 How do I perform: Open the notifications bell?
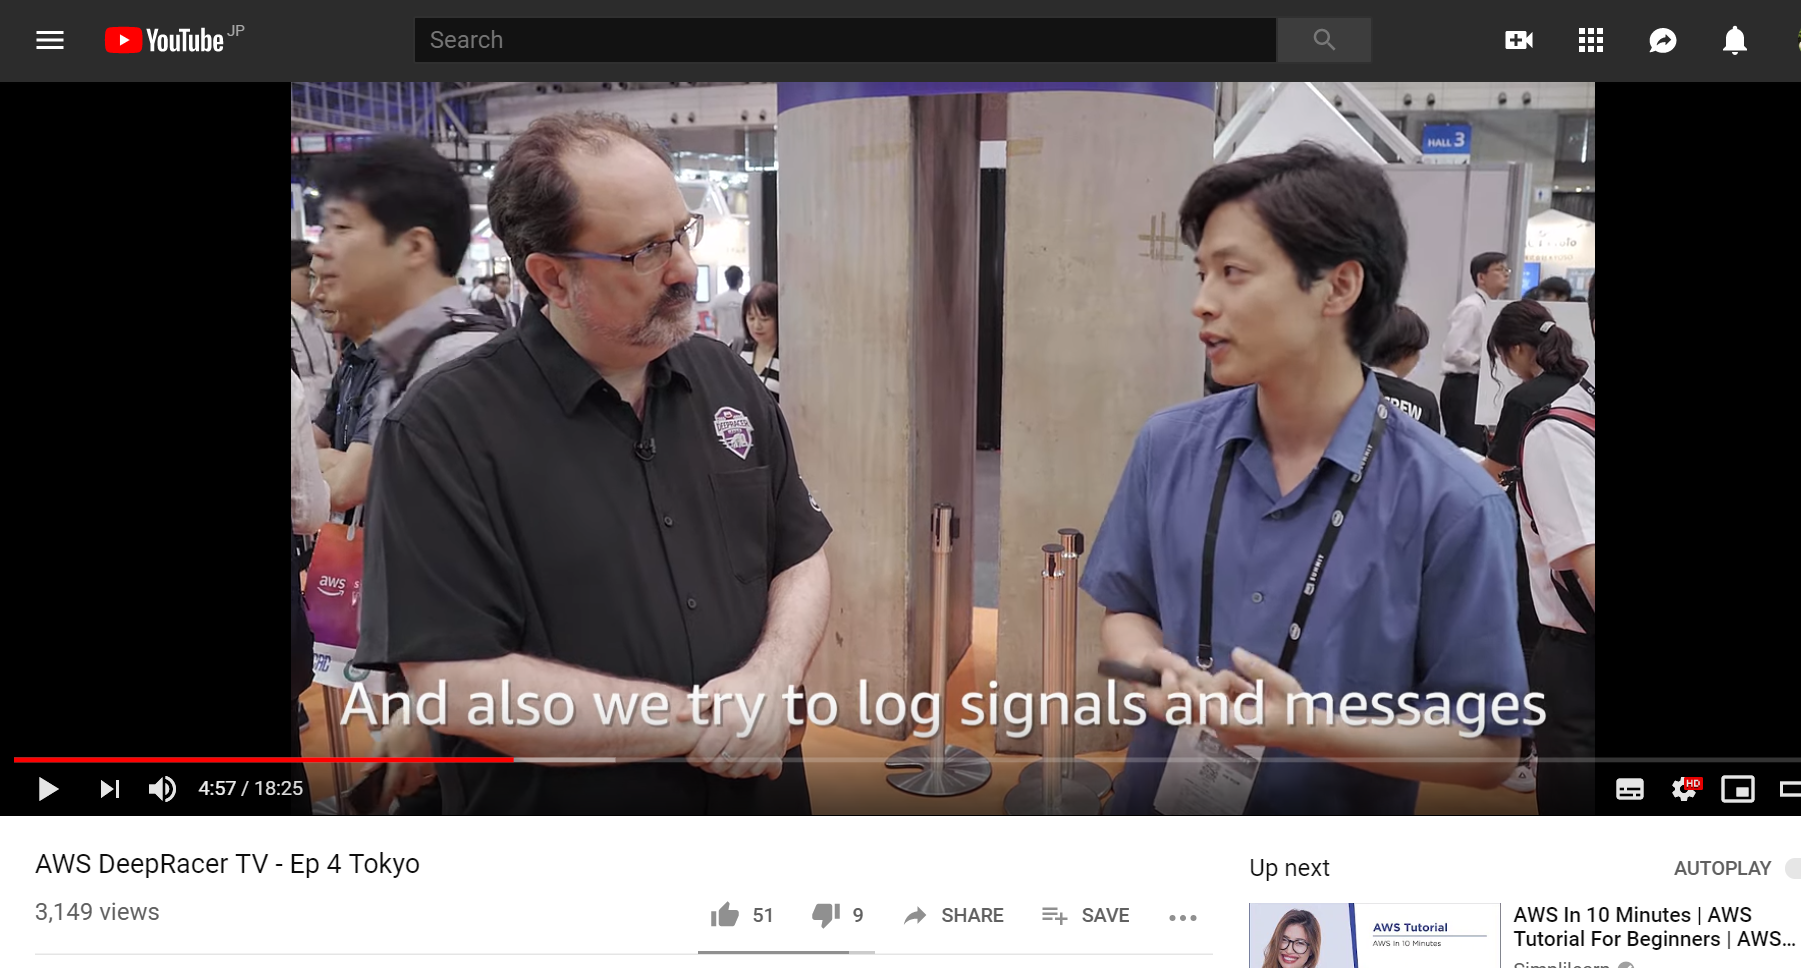click(1734, 40)
